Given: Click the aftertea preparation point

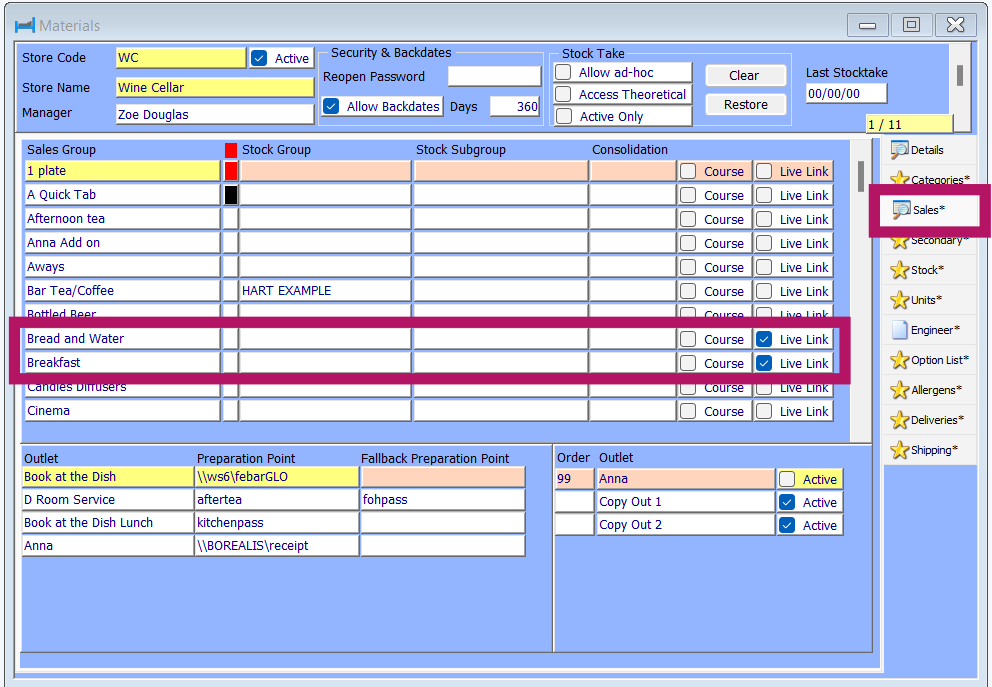Looking at the screenshot, I should 277,500.
